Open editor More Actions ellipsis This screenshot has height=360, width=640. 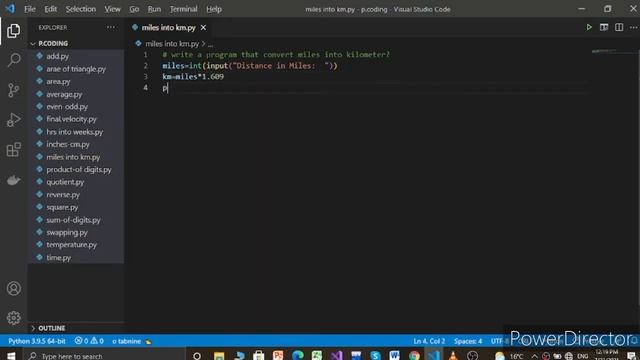point(633,27)
